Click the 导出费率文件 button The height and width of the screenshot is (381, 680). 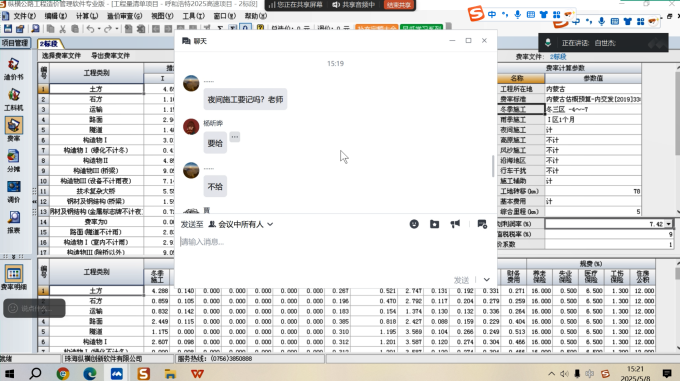click(110, 56)
